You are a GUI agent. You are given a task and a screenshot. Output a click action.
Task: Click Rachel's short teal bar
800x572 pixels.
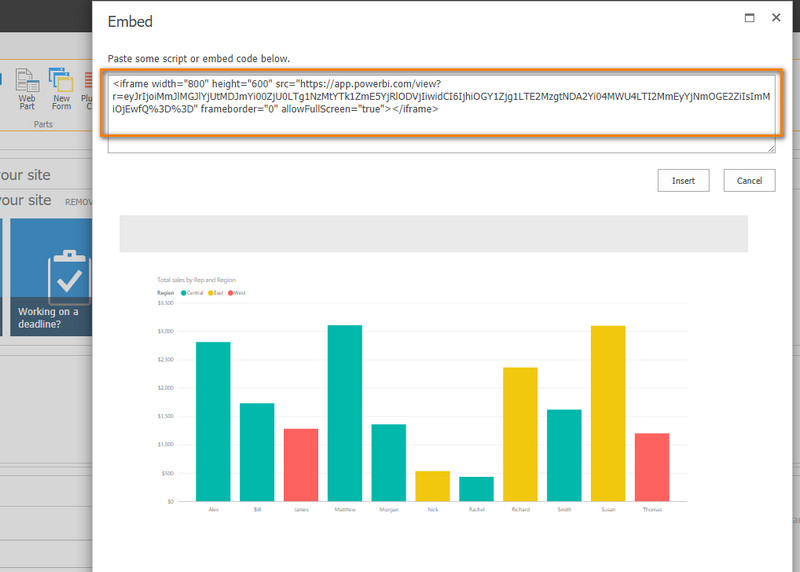pos(477,489)
